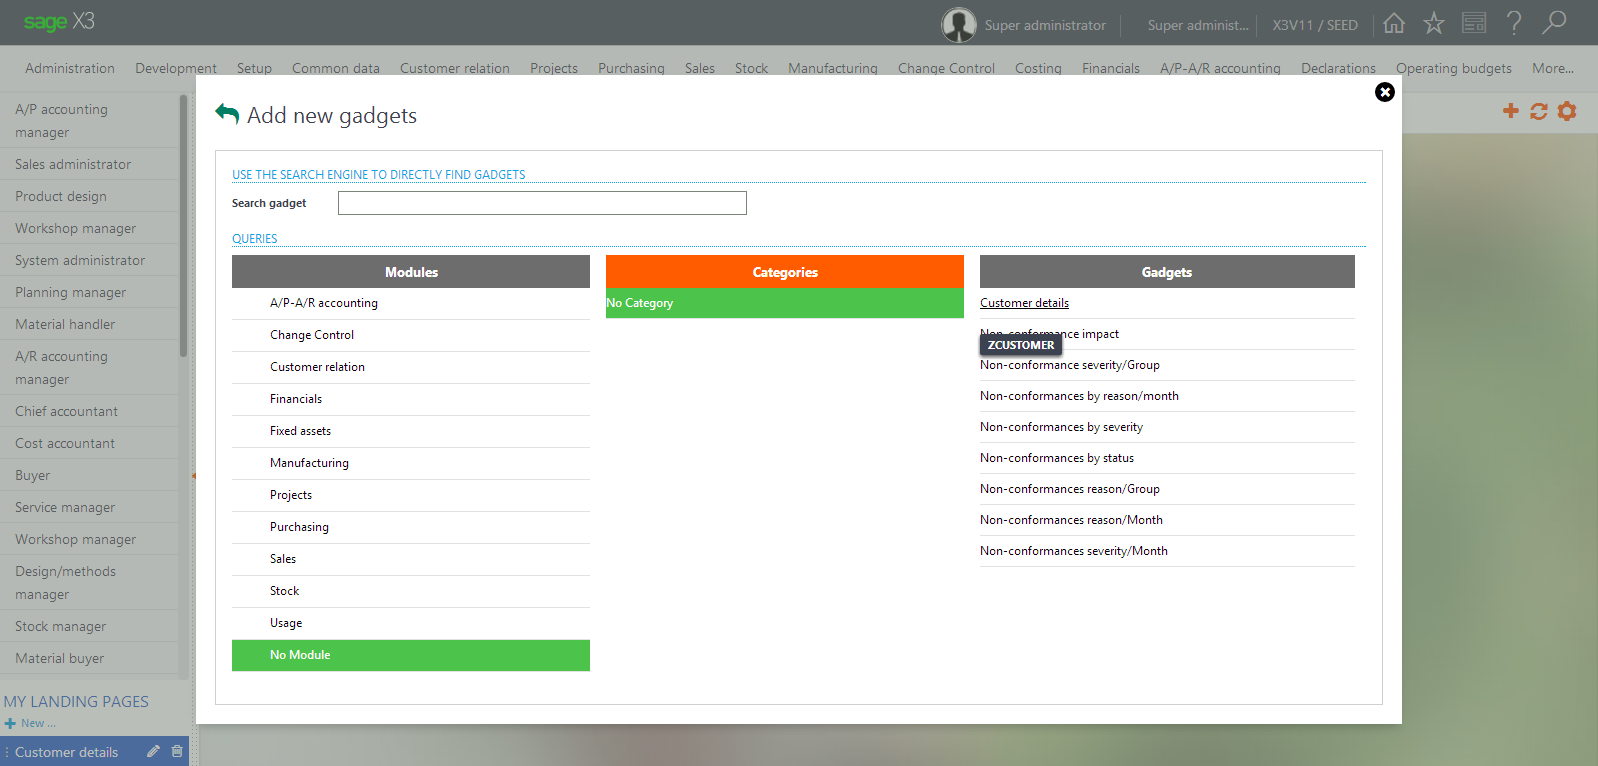This screenshot has width=1598, height=766.
Task: Open the home page icon
Action: click(x=1394, y=23)
